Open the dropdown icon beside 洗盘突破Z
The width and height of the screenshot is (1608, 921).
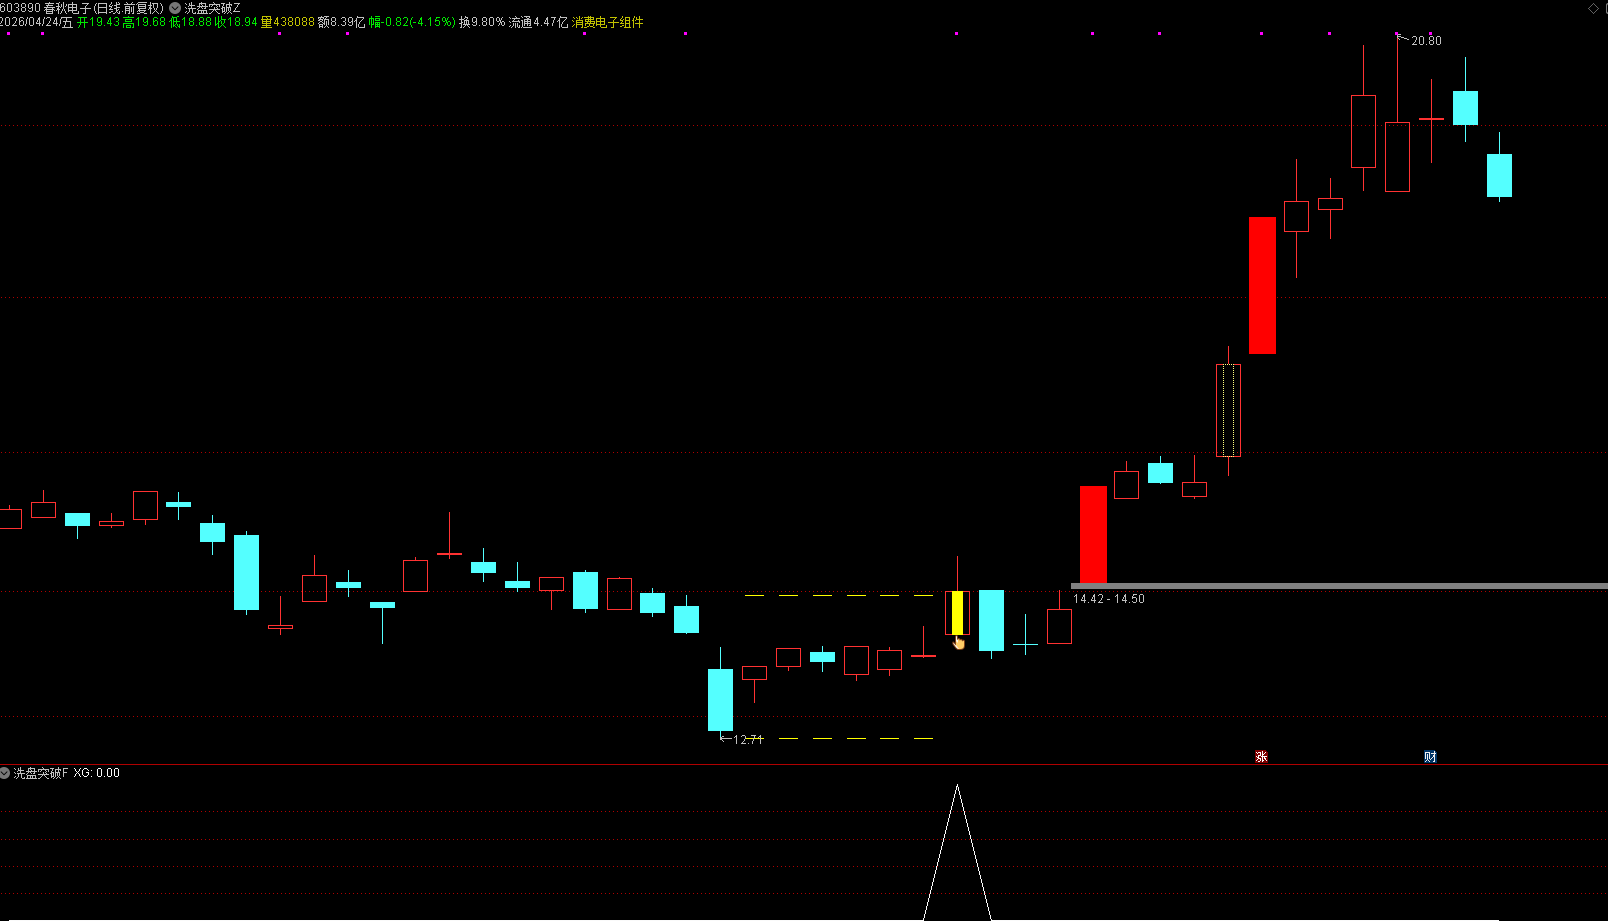(x=175, y=8)
